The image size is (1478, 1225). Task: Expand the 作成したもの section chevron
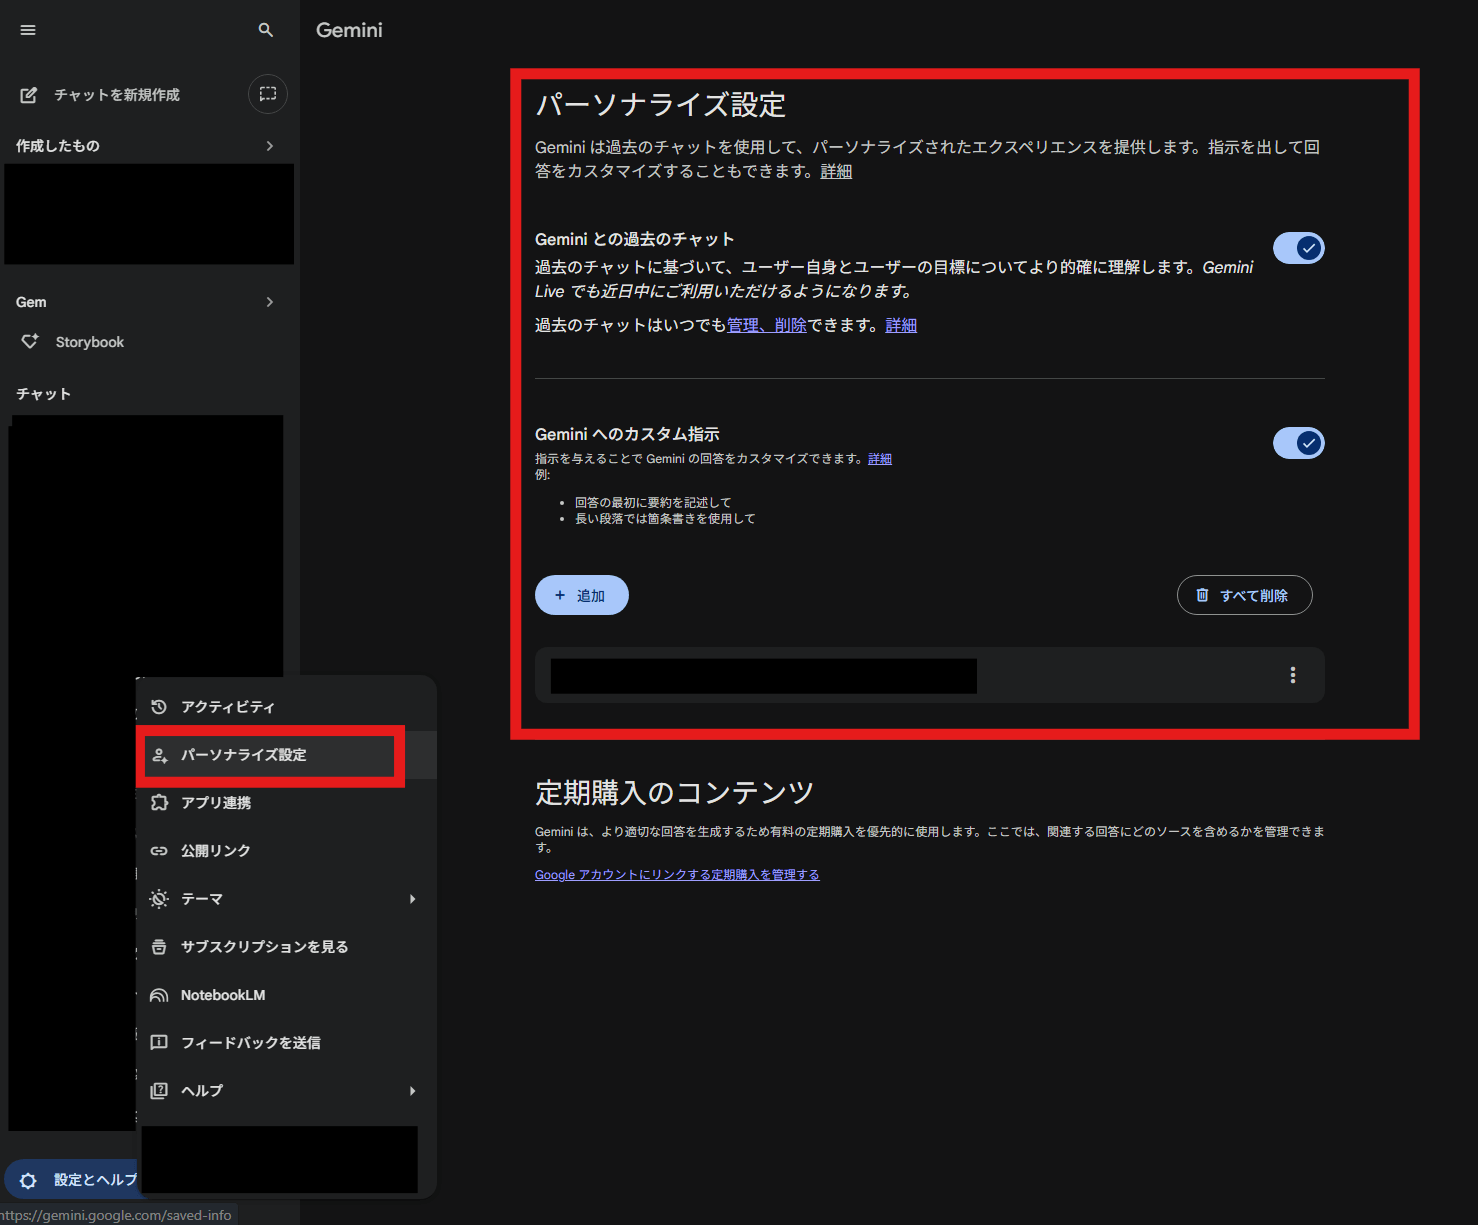tap(270, 146)
